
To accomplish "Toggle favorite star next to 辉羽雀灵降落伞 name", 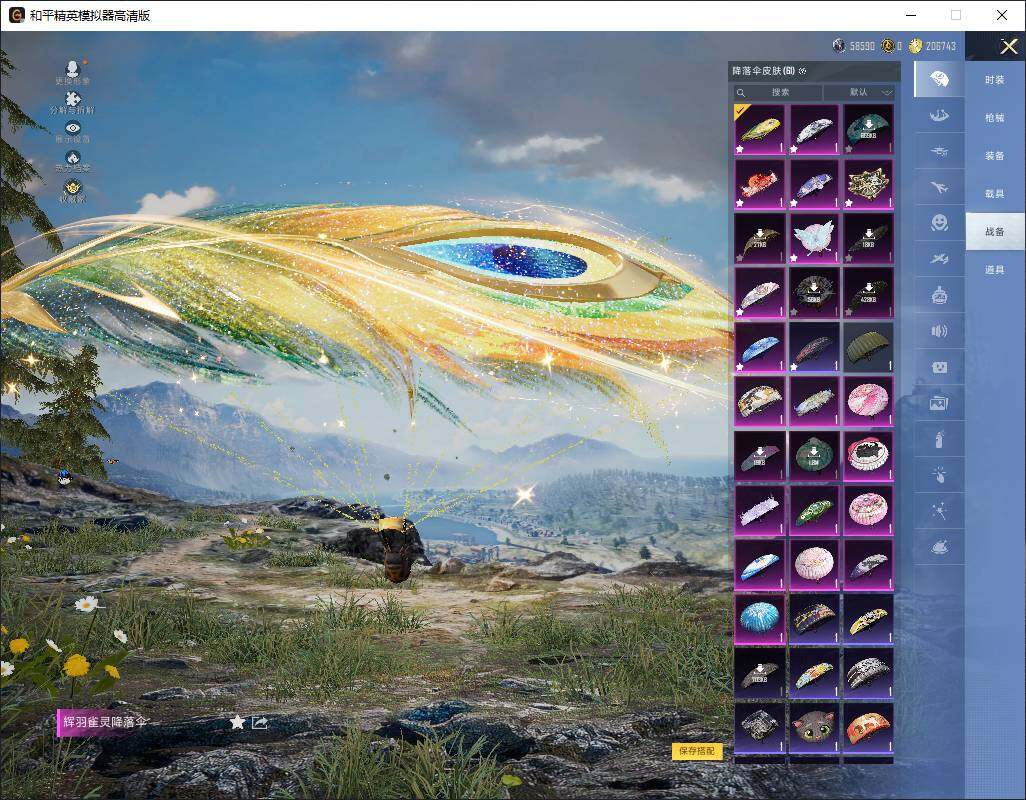I will (238, 722).
